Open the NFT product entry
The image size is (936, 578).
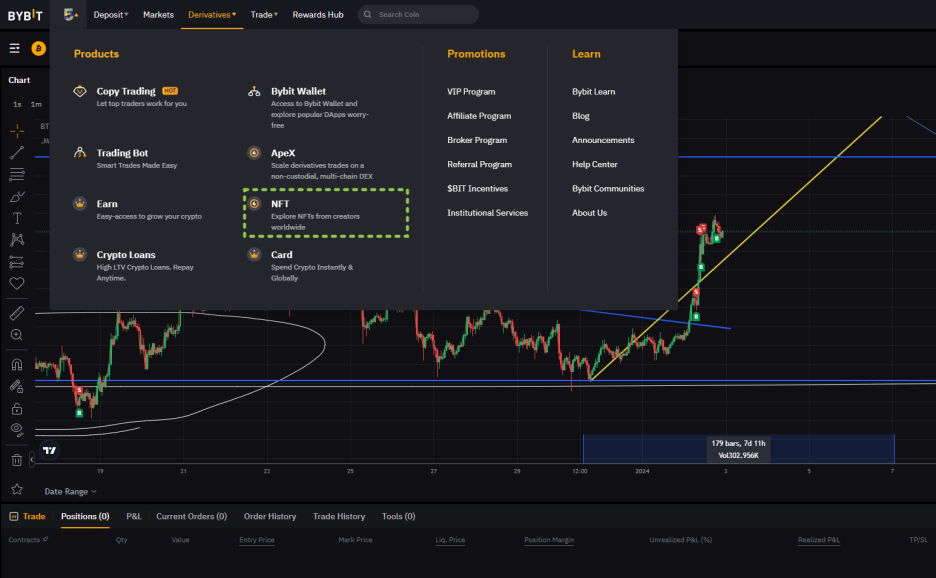[326, 214]
